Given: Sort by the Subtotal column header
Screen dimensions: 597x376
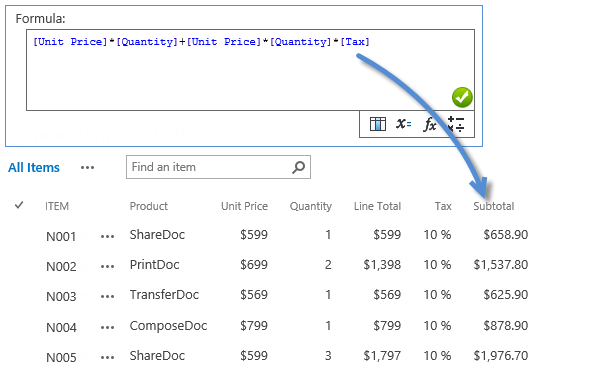Looking at the screenshot, I should [x=494, y=206].
